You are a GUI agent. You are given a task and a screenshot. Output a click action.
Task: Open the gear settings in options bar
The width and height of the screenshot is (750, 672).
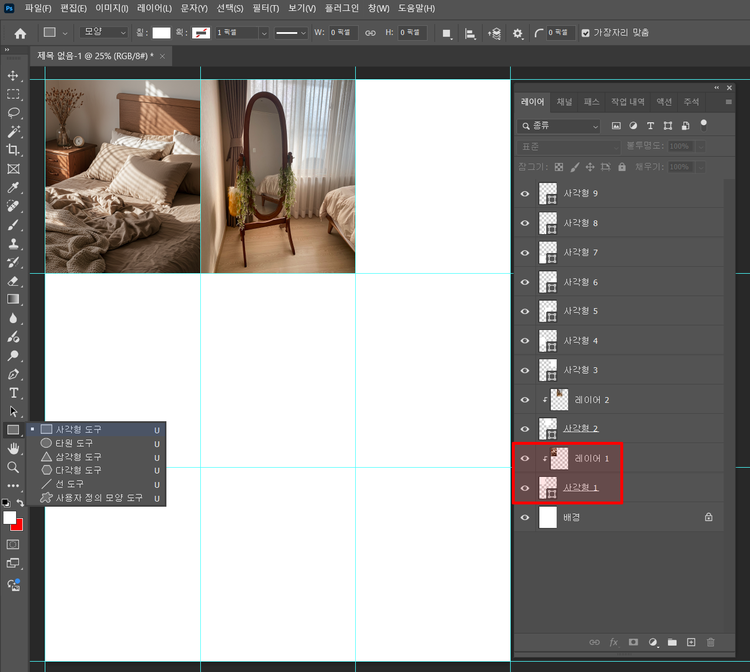pyautogui.click(x=518, y=33)
